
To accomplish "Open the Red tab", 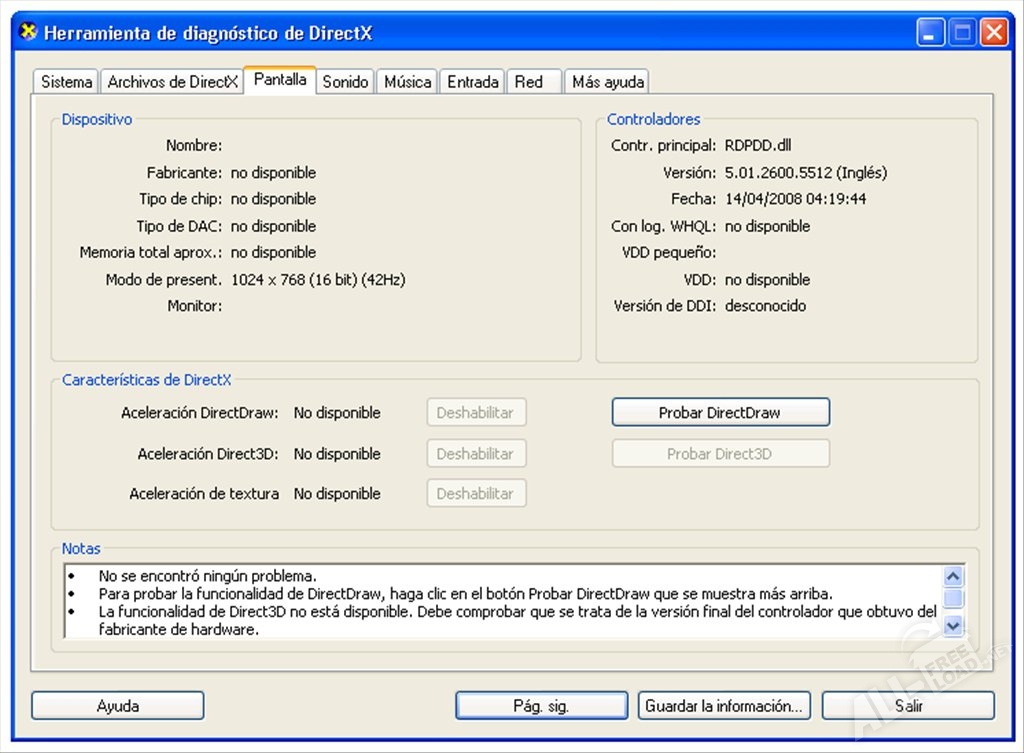I will pyautogui.click(x=529, y=82).
